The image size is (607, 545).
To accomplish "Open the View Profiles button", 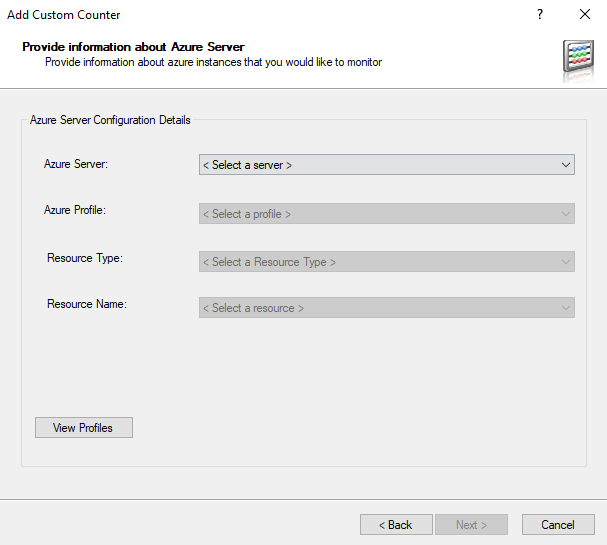I will pyautogui.click(x=83, y=428).
